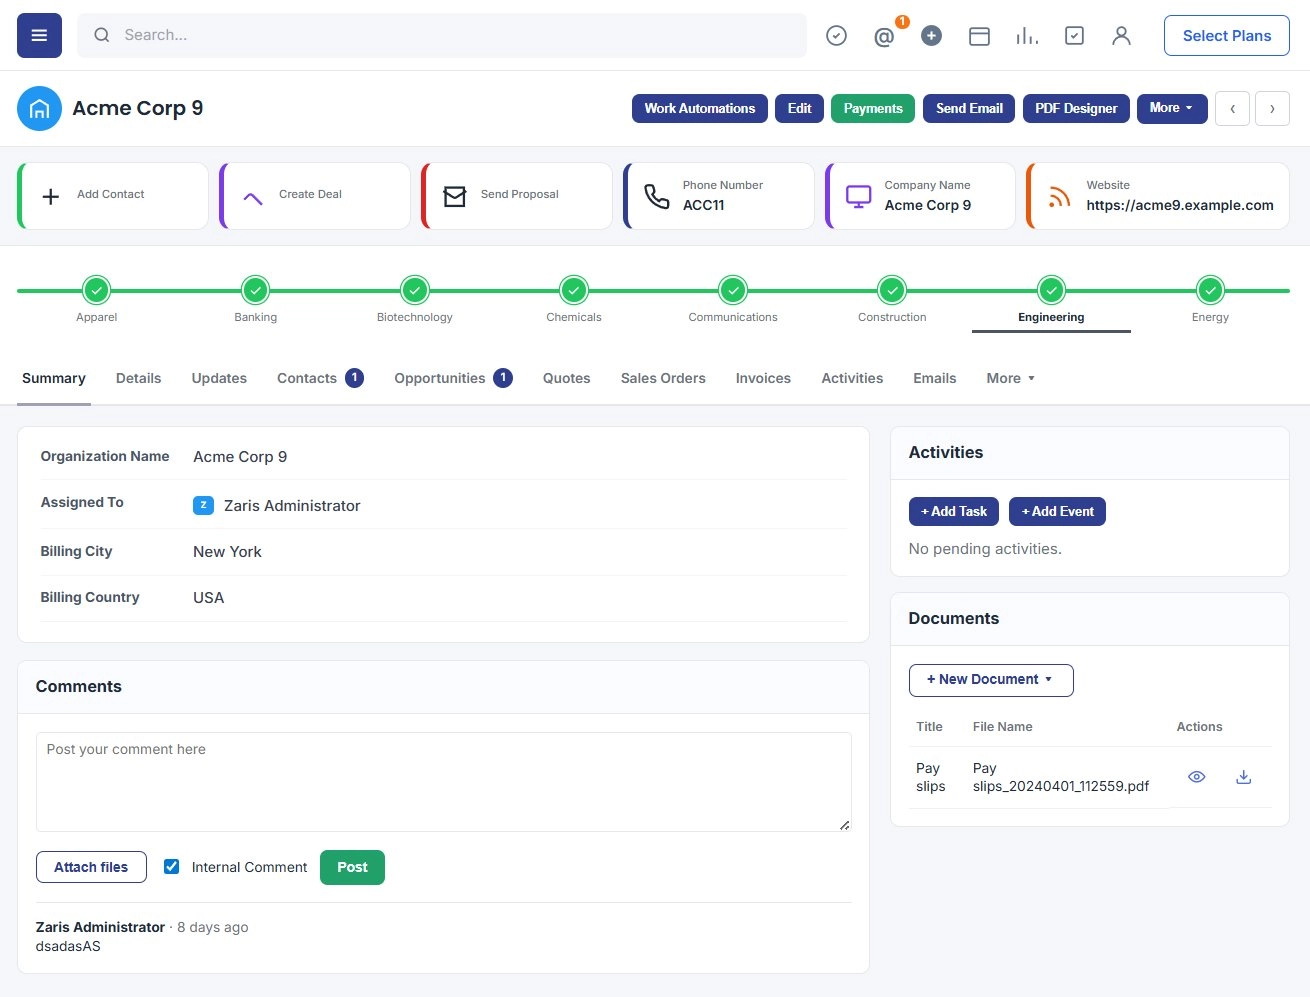
Task: Open the calendar icon in top bar
Action: click(x=979, y=36)
